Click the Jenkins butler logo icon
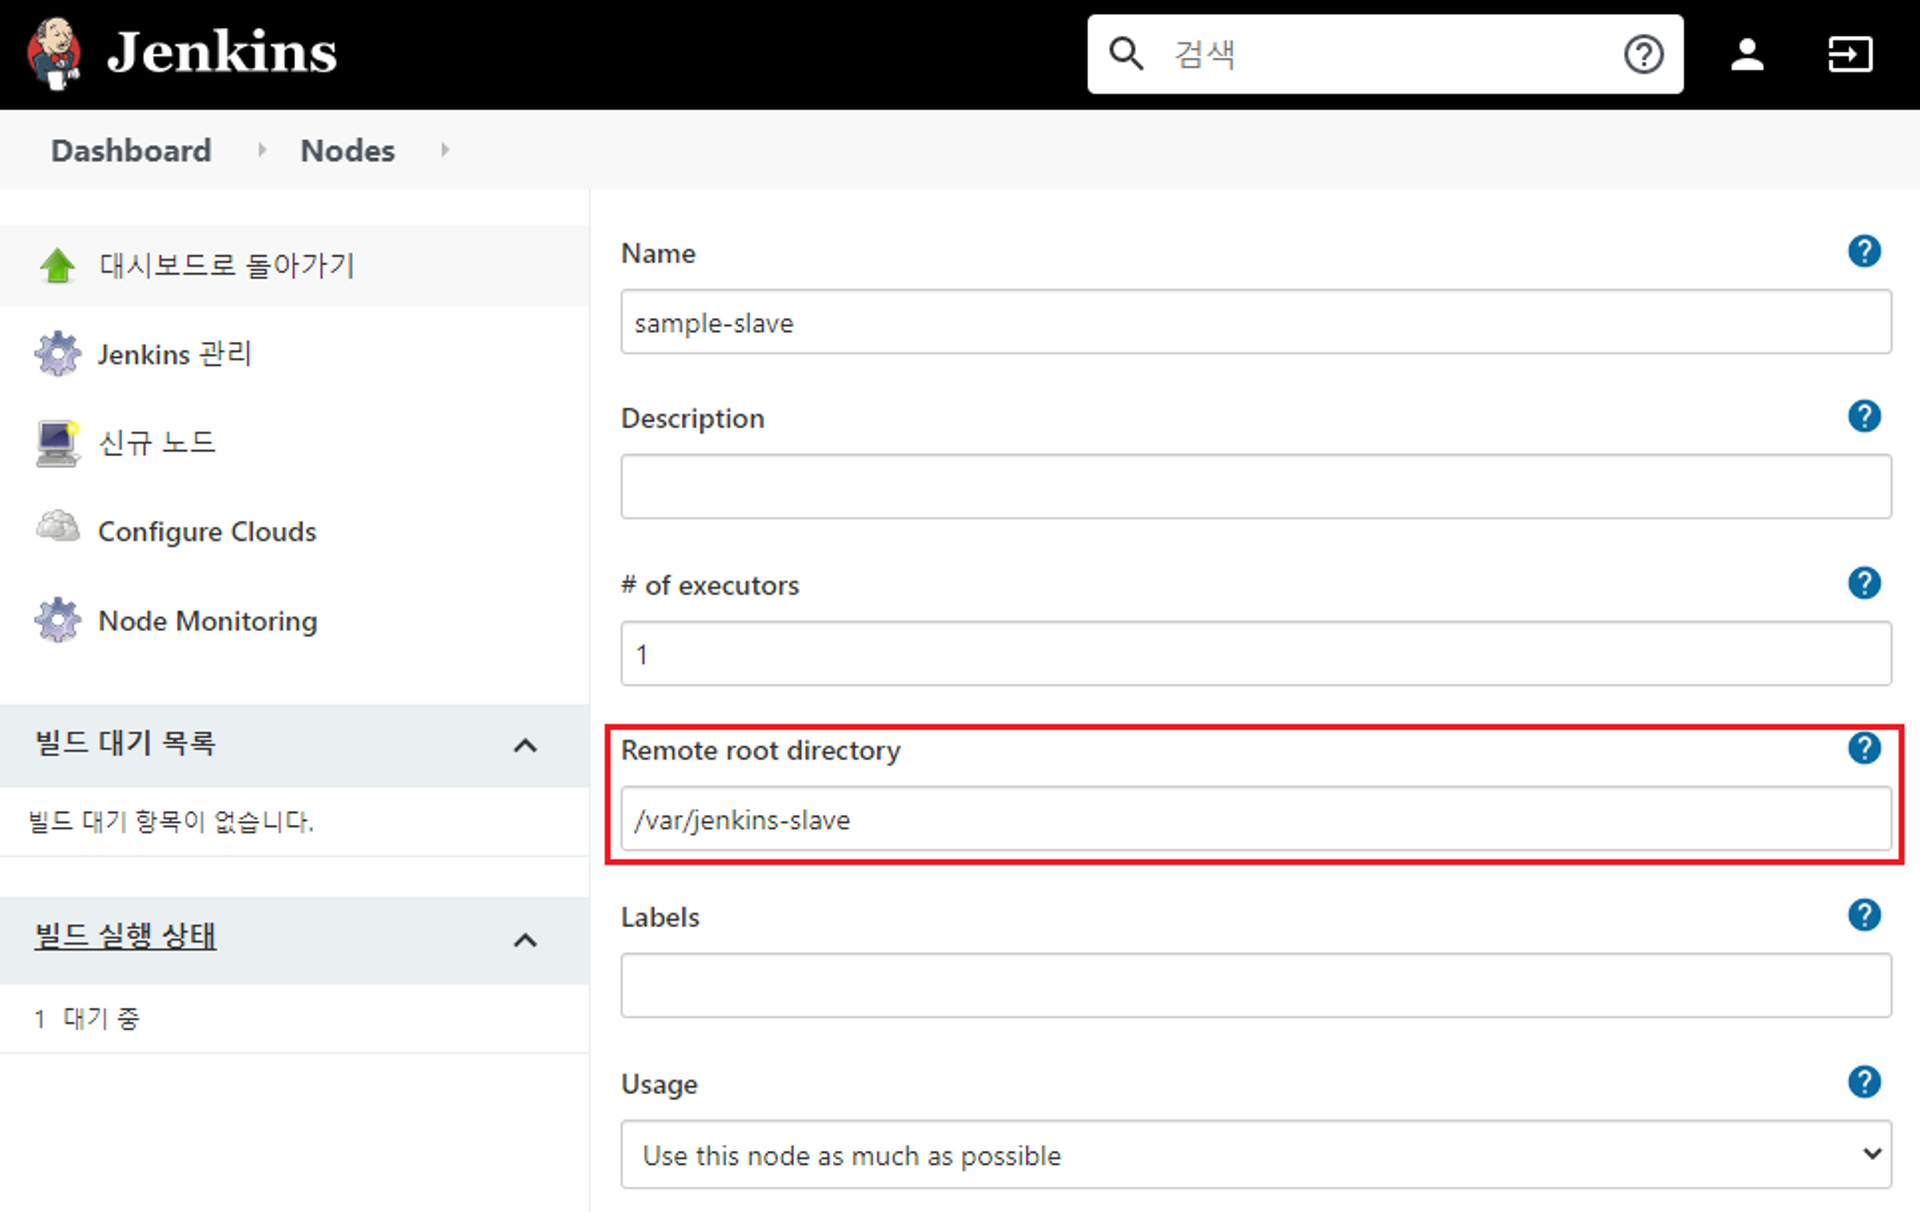The image size is (1920, 1212). [54, 53]
